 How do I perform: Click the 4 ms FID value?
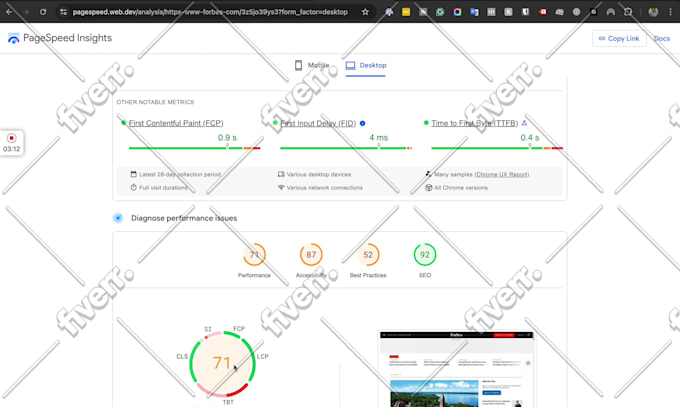pos(379,138)
